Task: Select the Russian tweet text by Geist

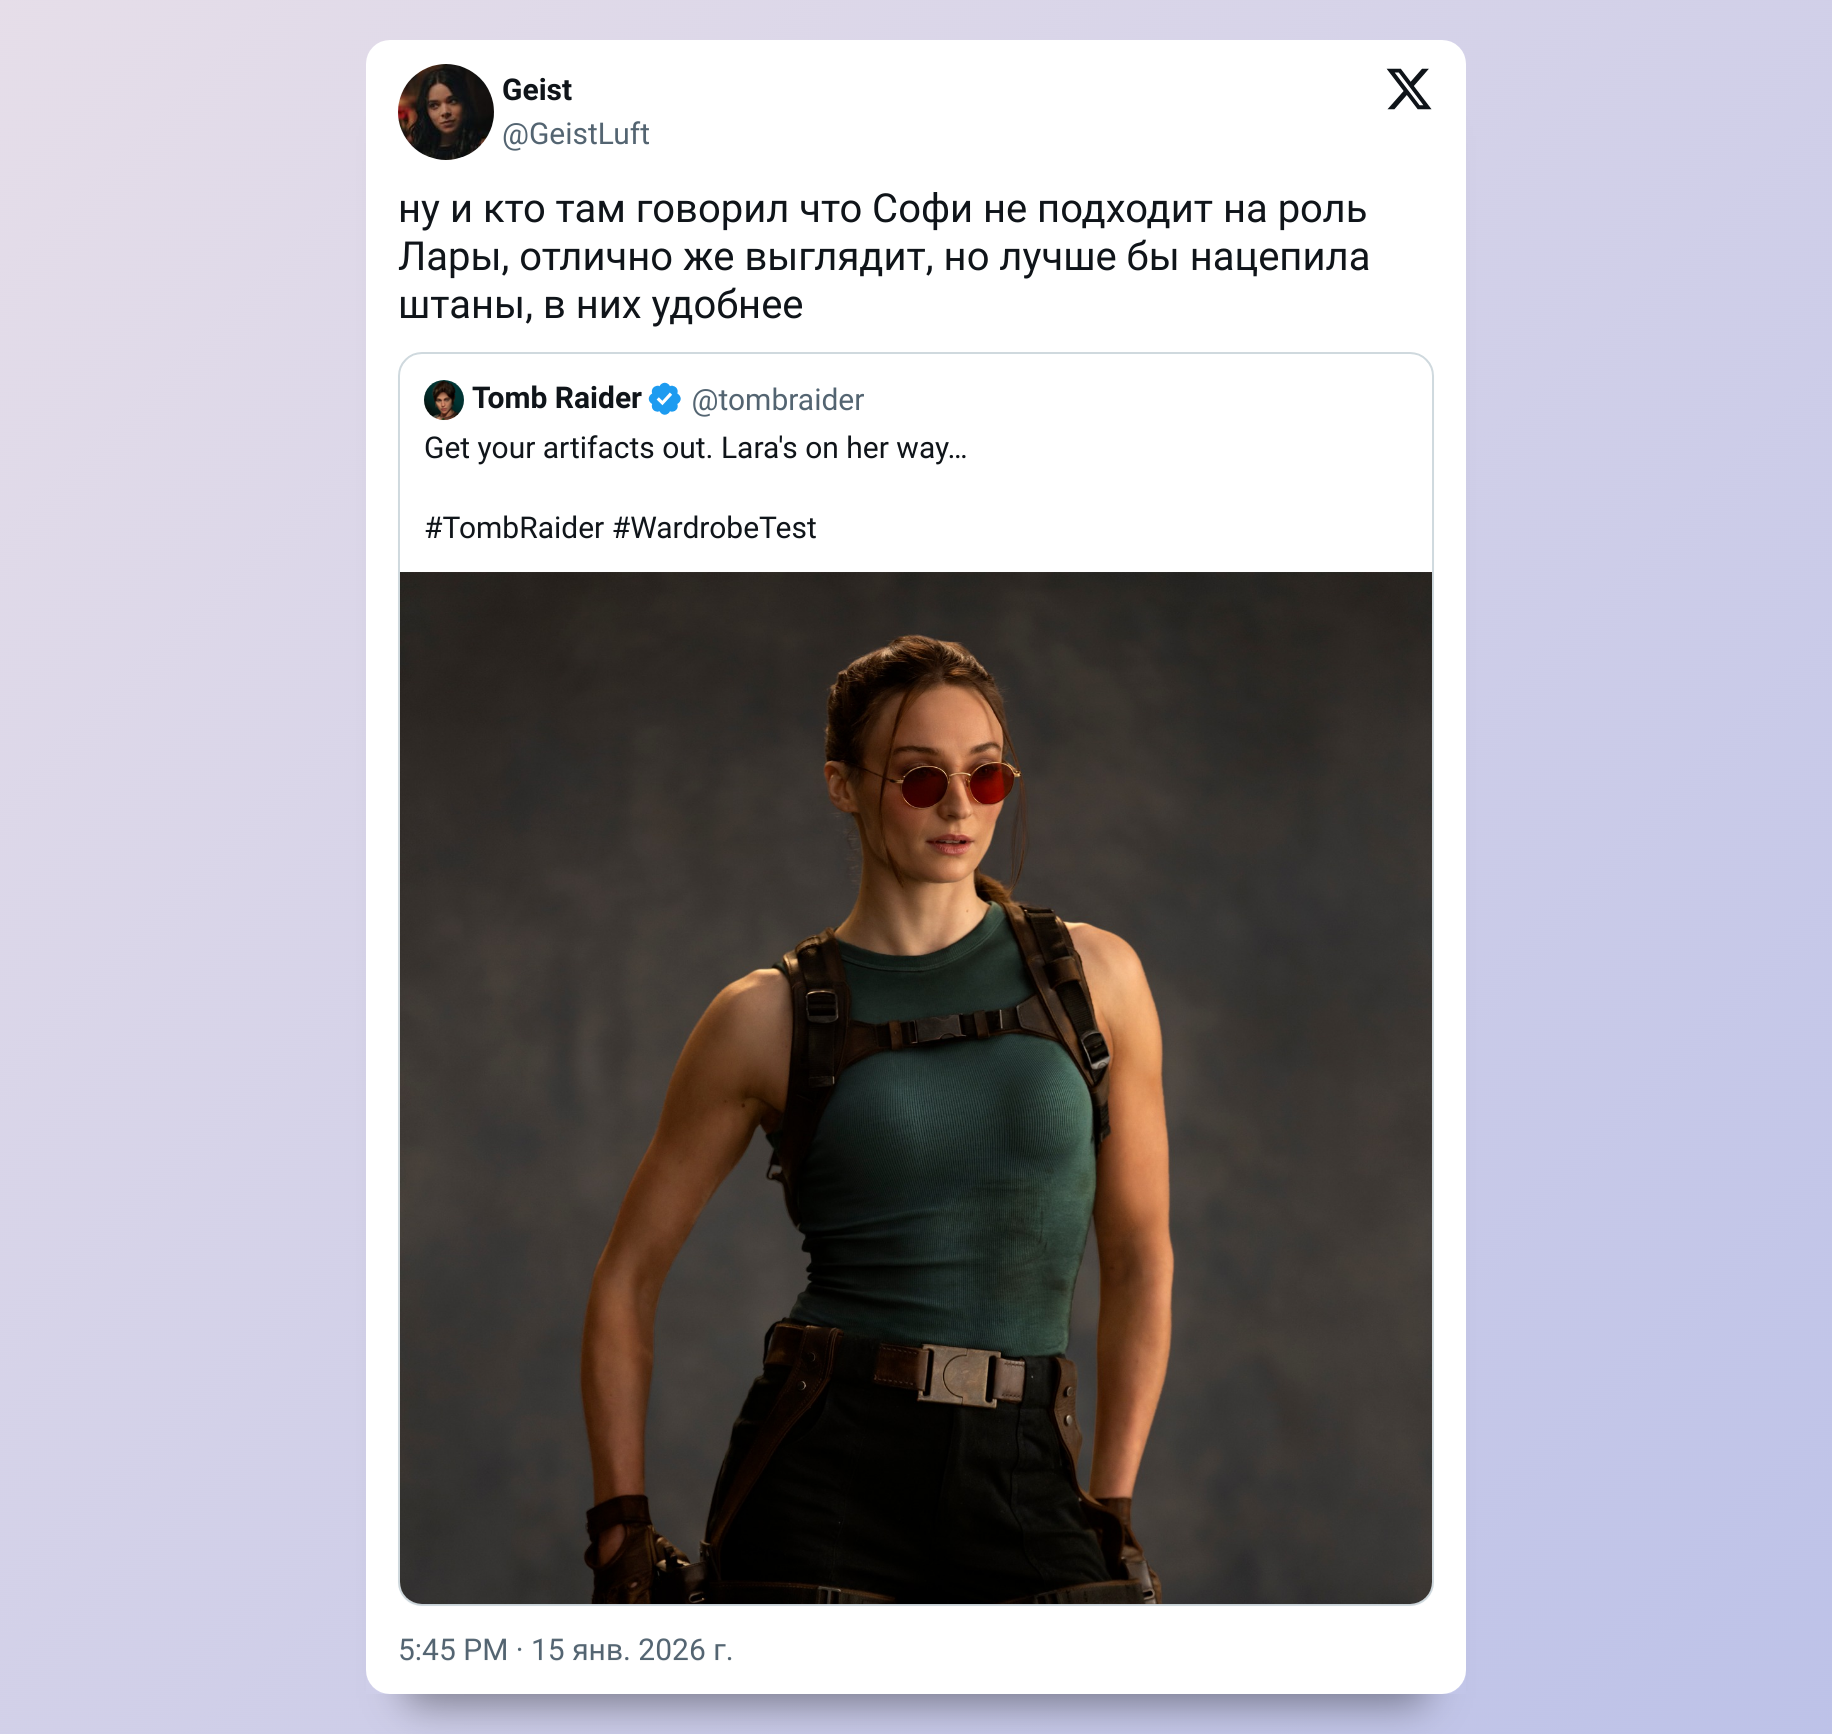Action: coord(884,257)
